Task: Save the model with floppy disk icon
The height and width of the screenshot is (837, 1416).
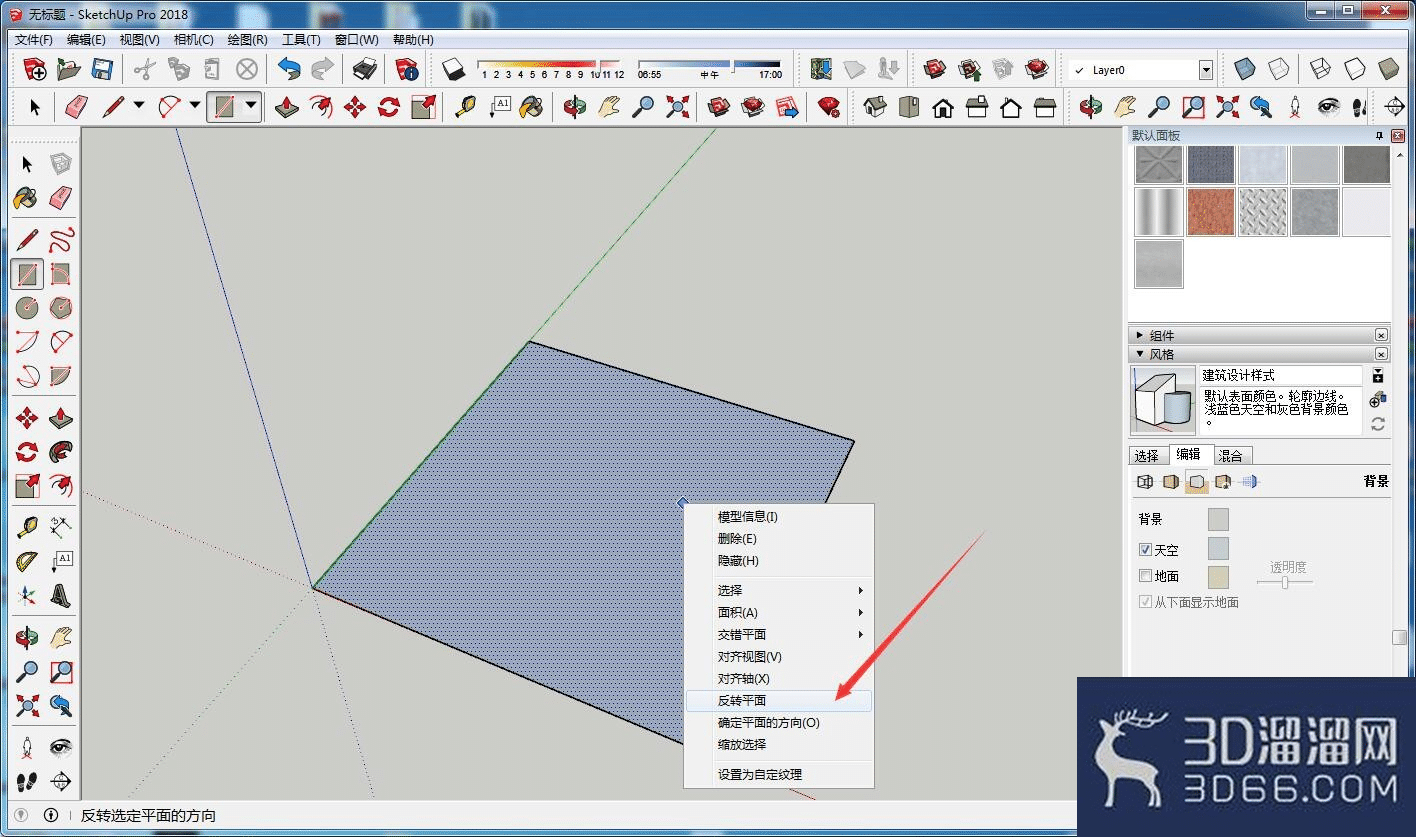Action: [x=101, y=69]
